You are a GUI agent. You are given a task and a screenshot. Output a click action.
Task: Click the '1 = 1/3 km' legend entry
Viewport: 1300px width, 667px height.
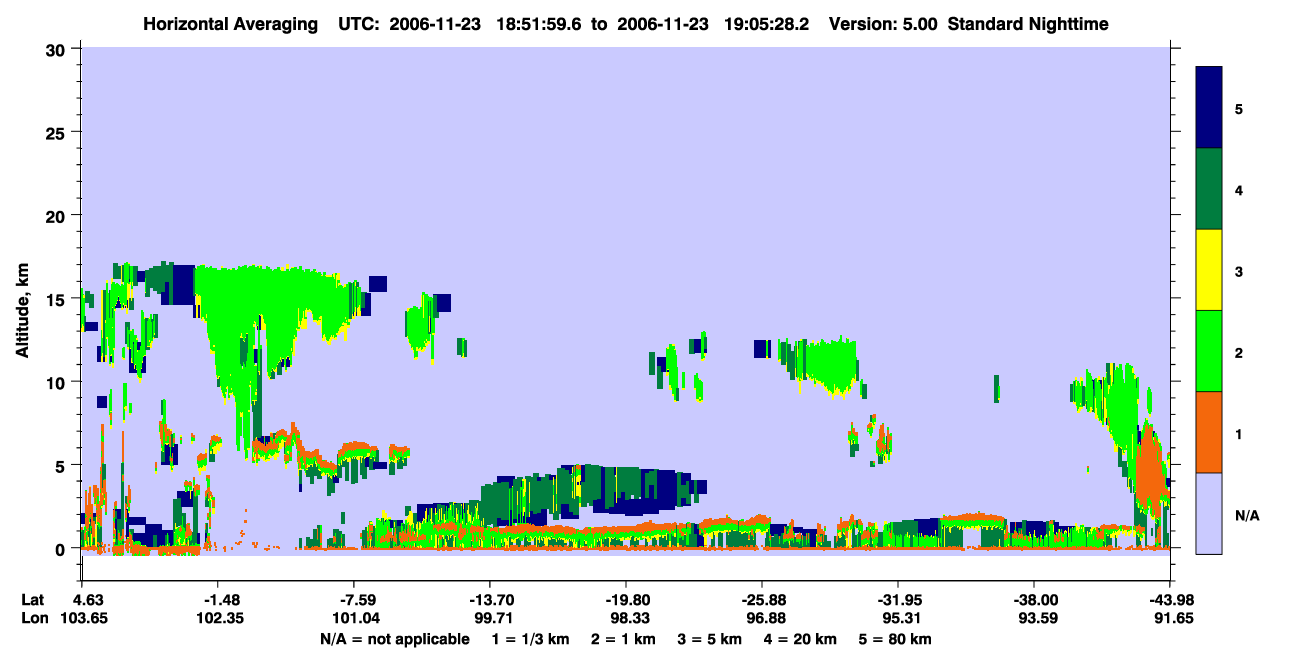point(529,638)
